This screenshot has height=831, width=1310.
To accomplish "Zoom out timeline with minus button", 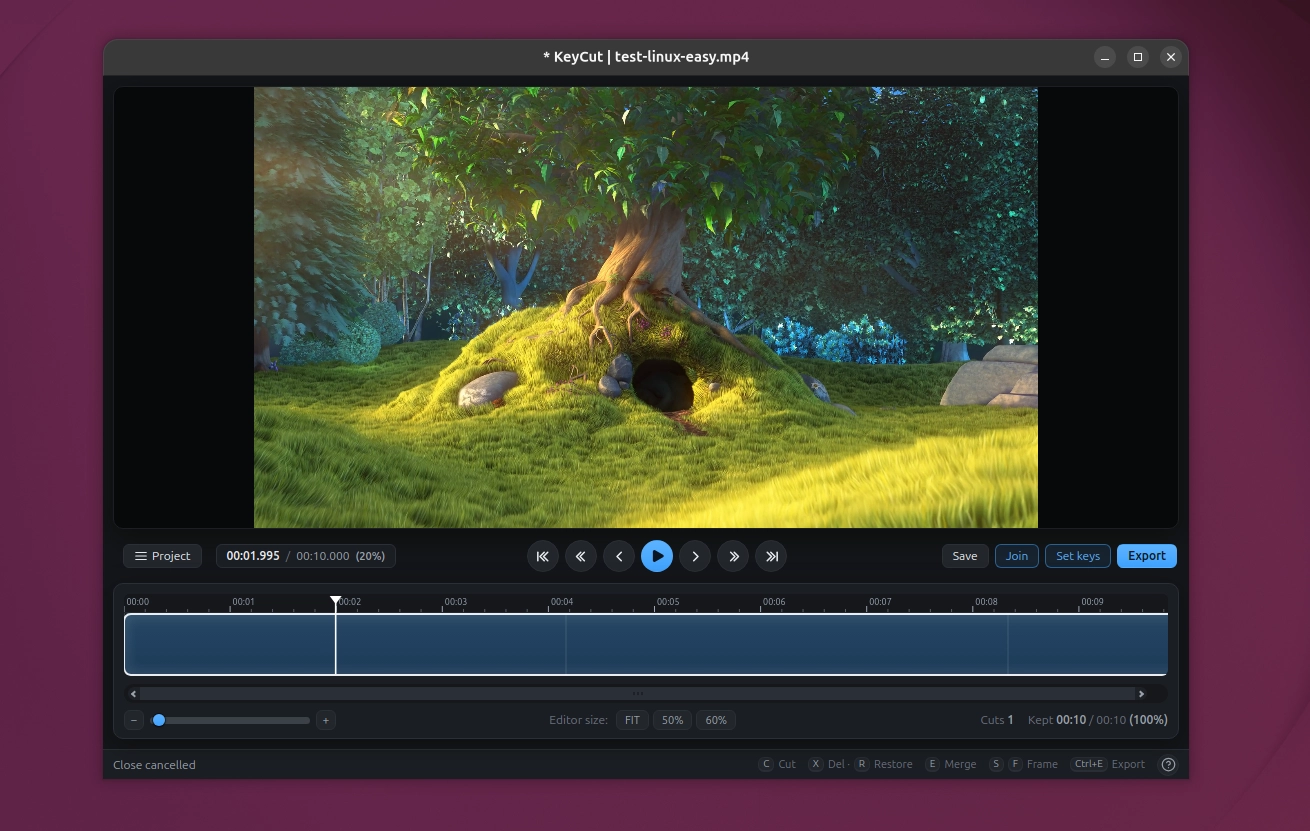I will 134,720.
